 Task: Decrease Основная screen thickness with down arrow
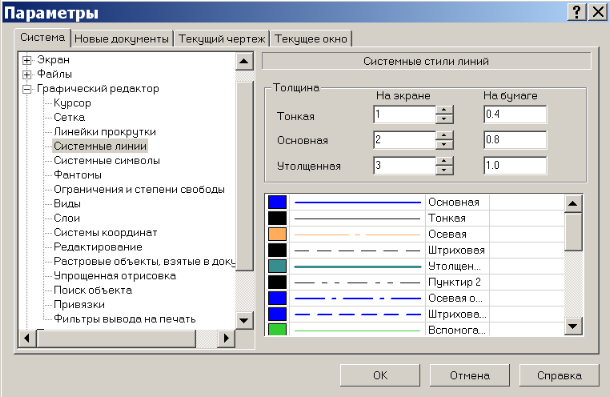point(444,144)
